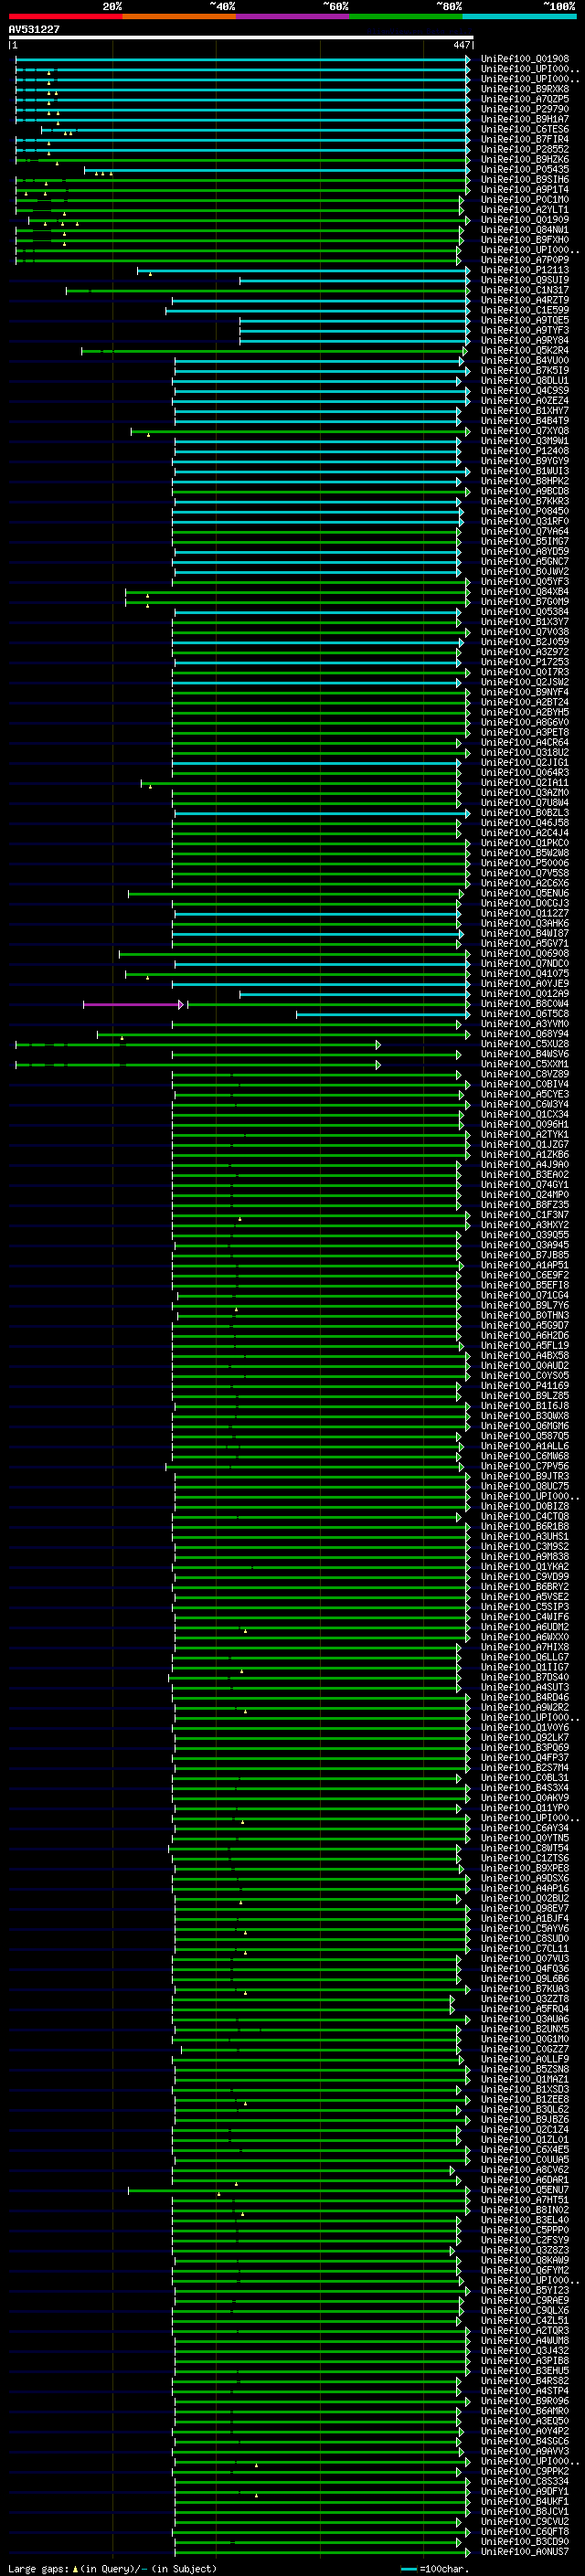Click the purple ~60% identity legend segment
This screenshot has width=585, height=2576.
coord(292,16)
